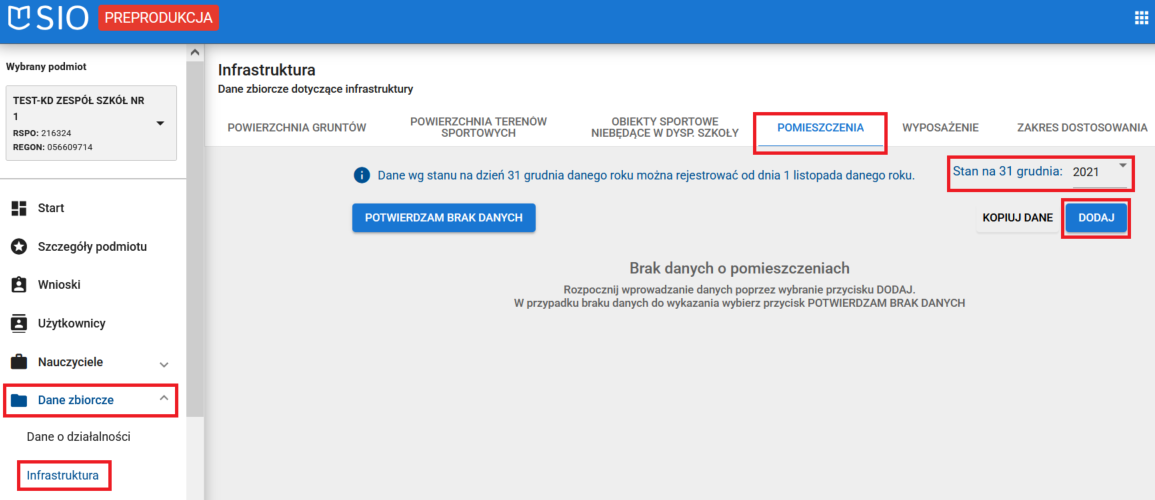
Task: Select the Pomieszczenia tab
Action: 821,128
